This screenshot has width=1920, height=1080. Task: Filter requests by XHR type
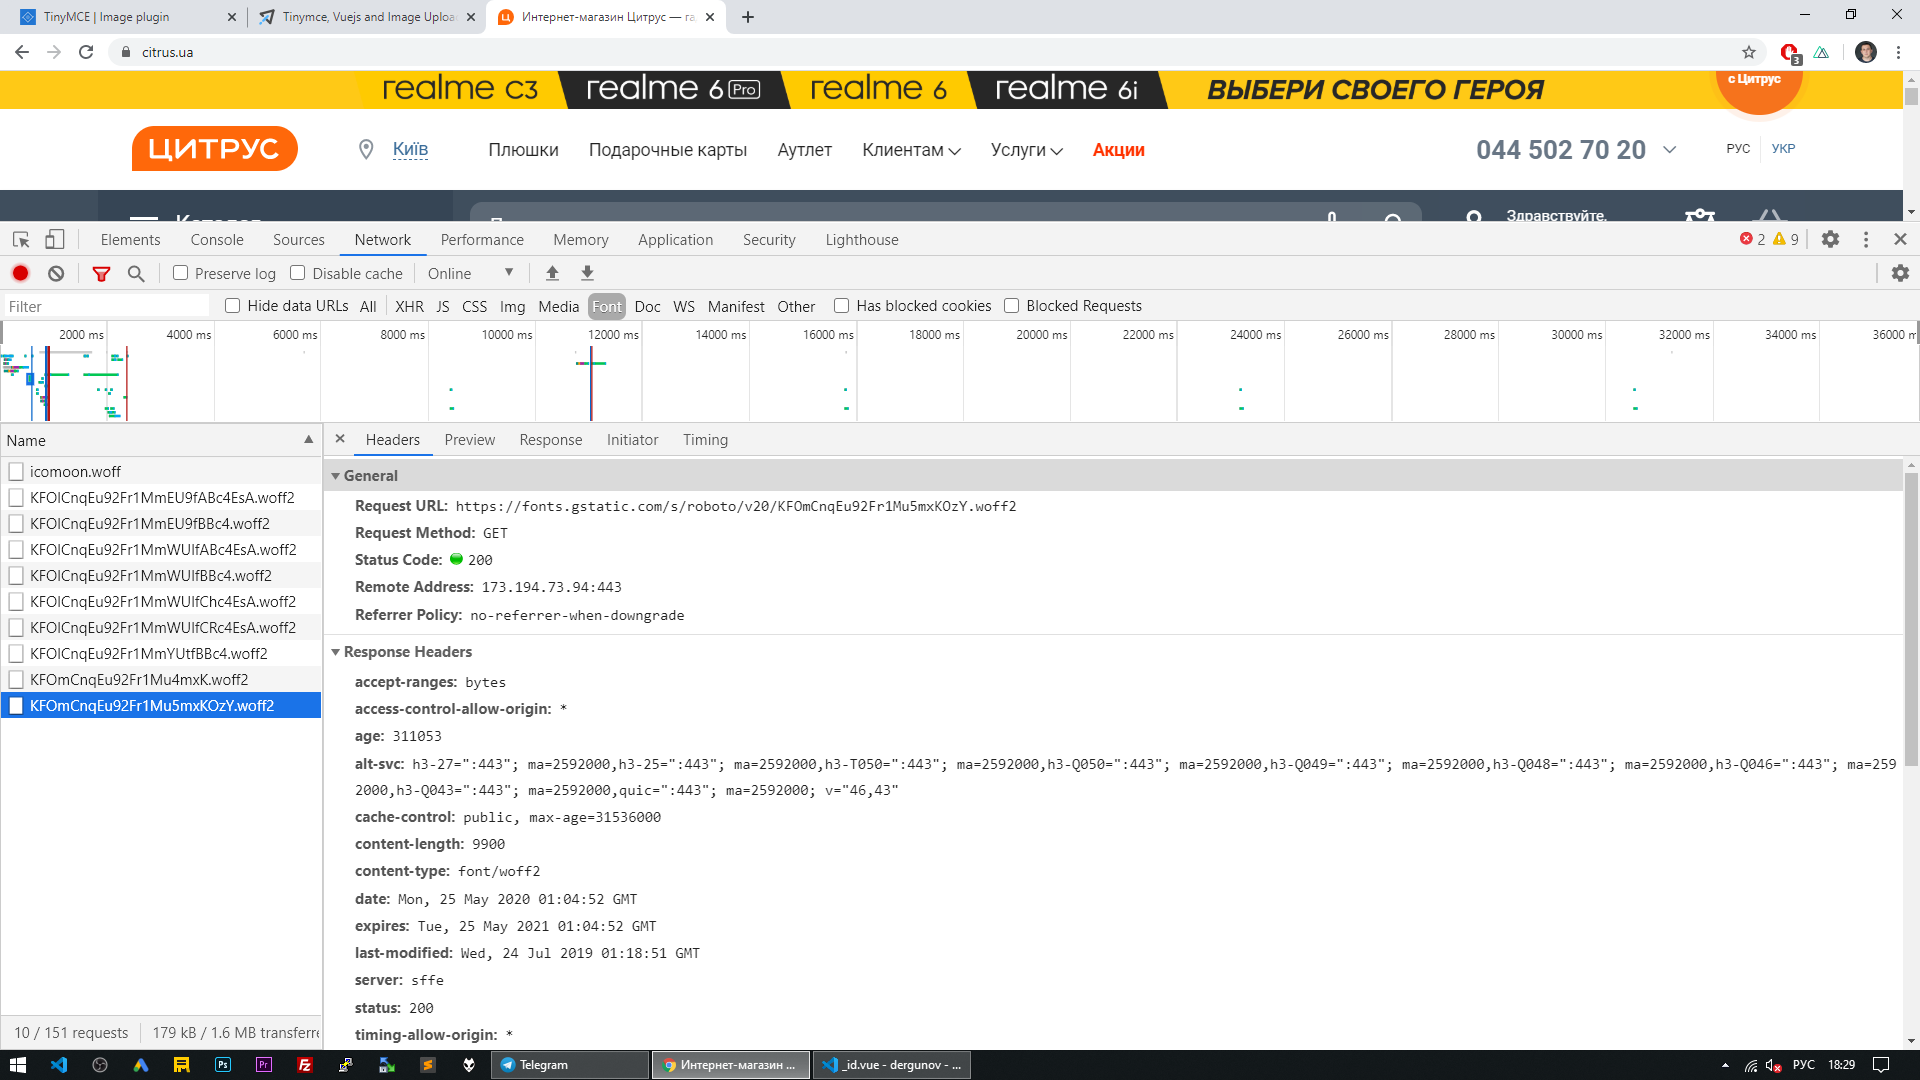(x=409, y=306)
